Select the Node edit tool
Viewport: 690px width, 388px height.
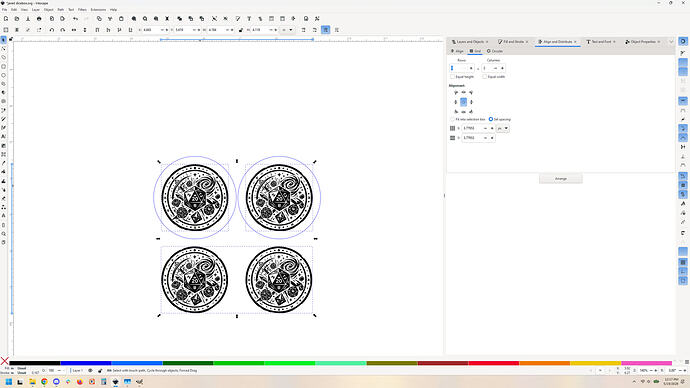pos(4,49)
